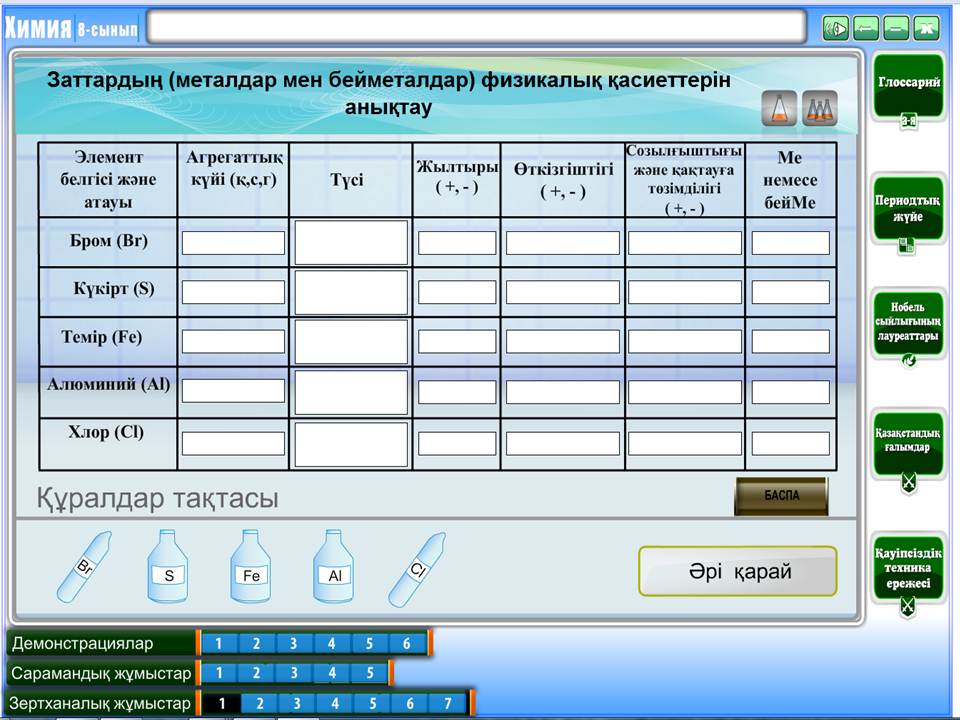Click Күкірт colour (Түсі) field
Screen dimensions: 960x720
pyautogui.click(x=351, y=293)
